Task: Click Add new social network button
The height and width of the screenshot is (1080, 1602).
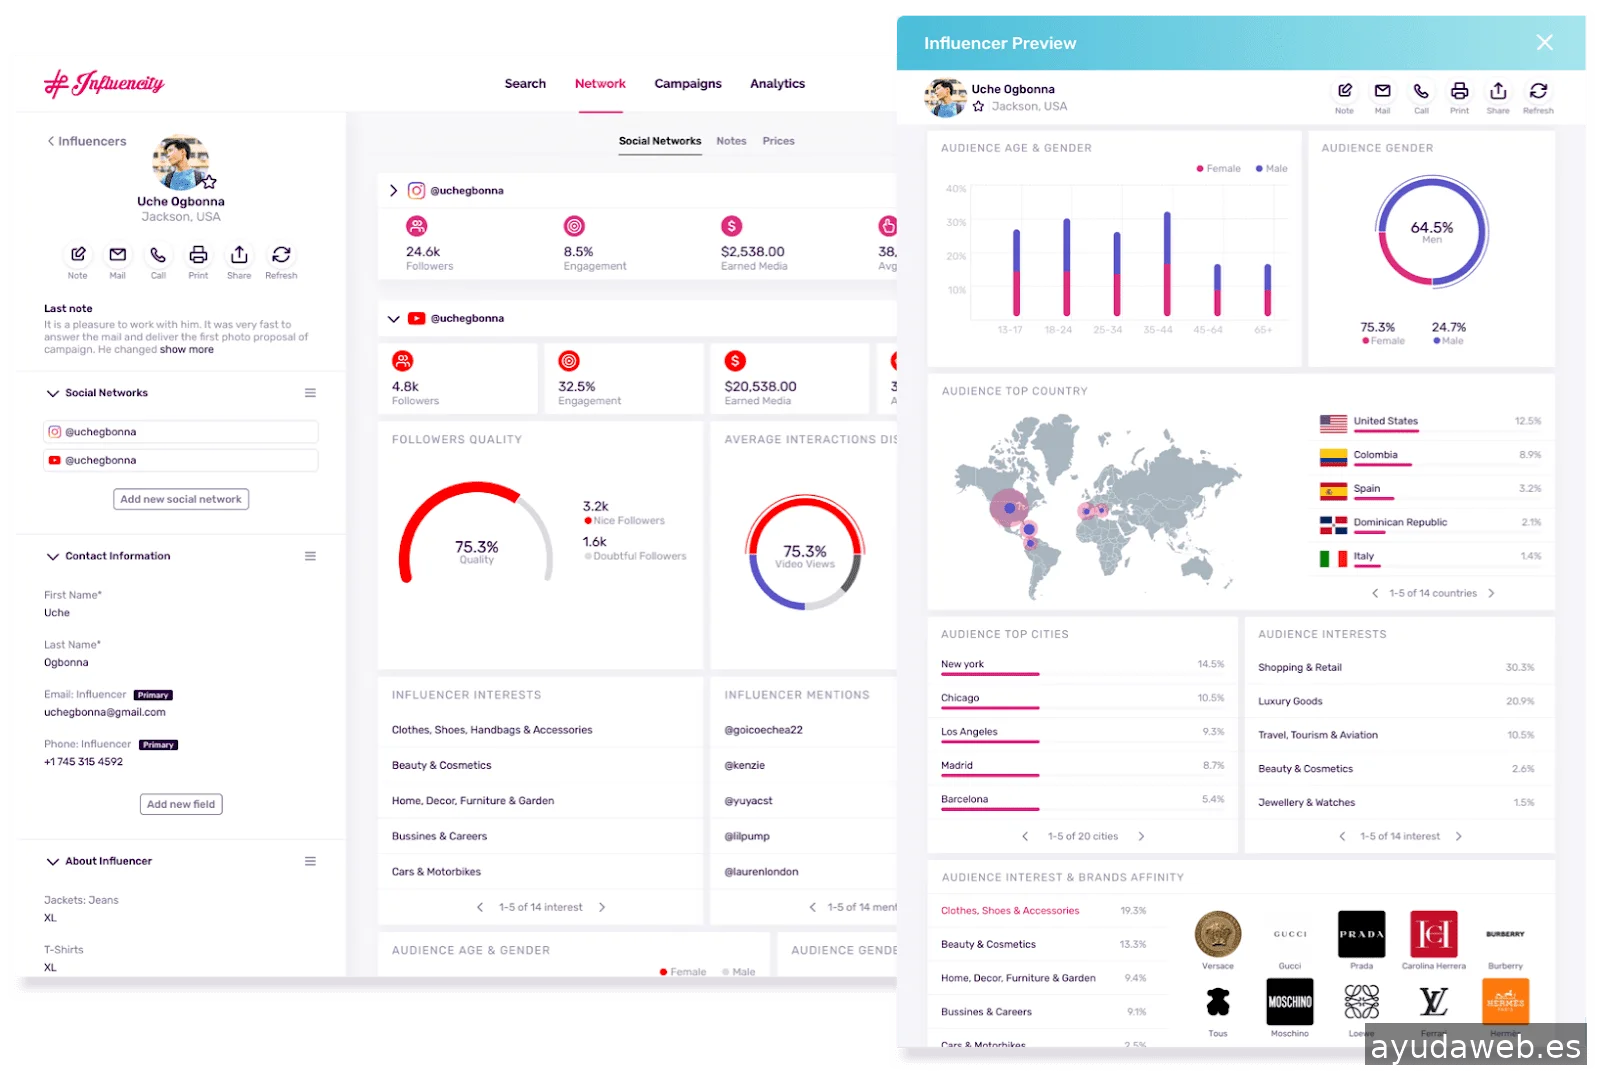Action: (x=181, y=499)
